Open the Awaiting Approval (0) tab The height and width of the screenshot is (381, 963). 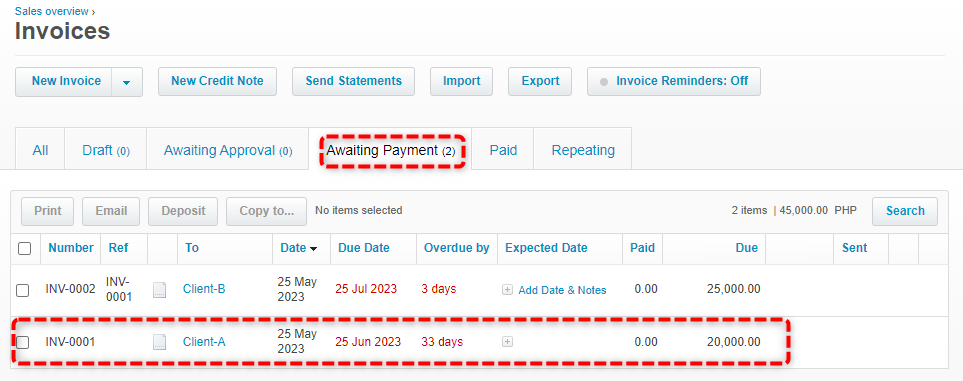227,150
